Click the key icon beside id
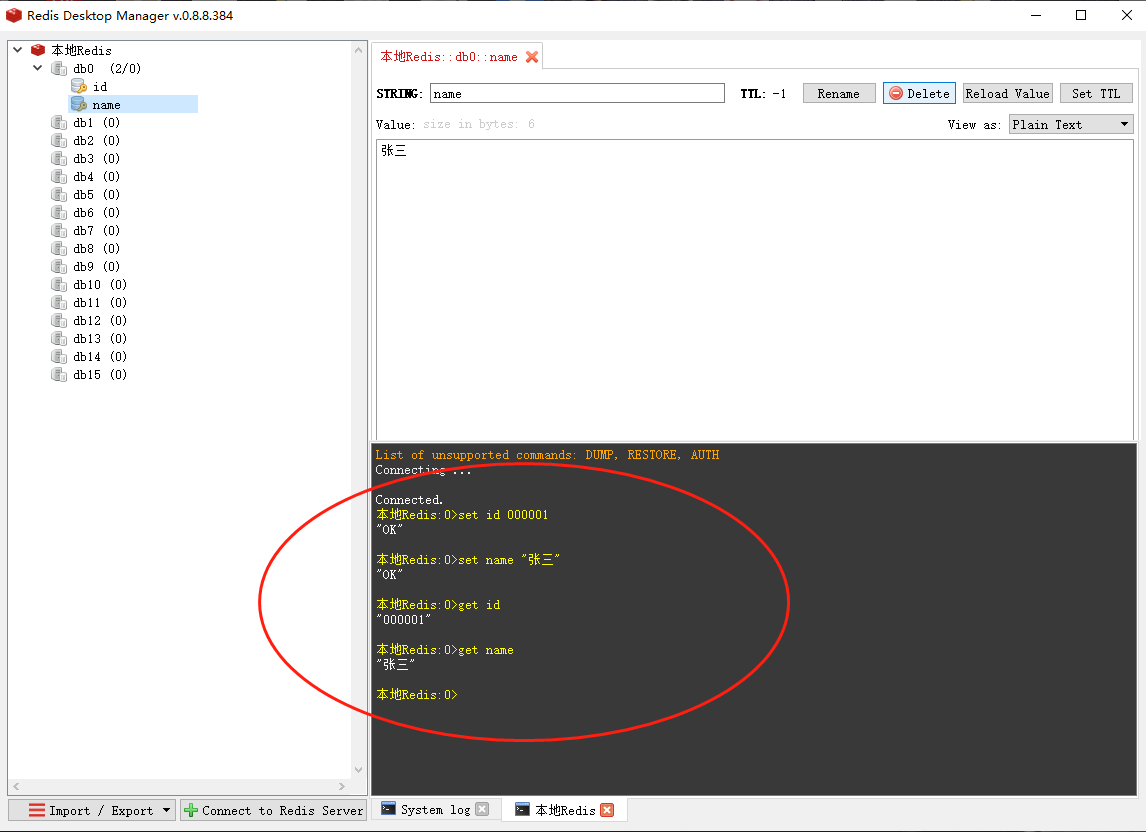 click(x=79, y=86)
